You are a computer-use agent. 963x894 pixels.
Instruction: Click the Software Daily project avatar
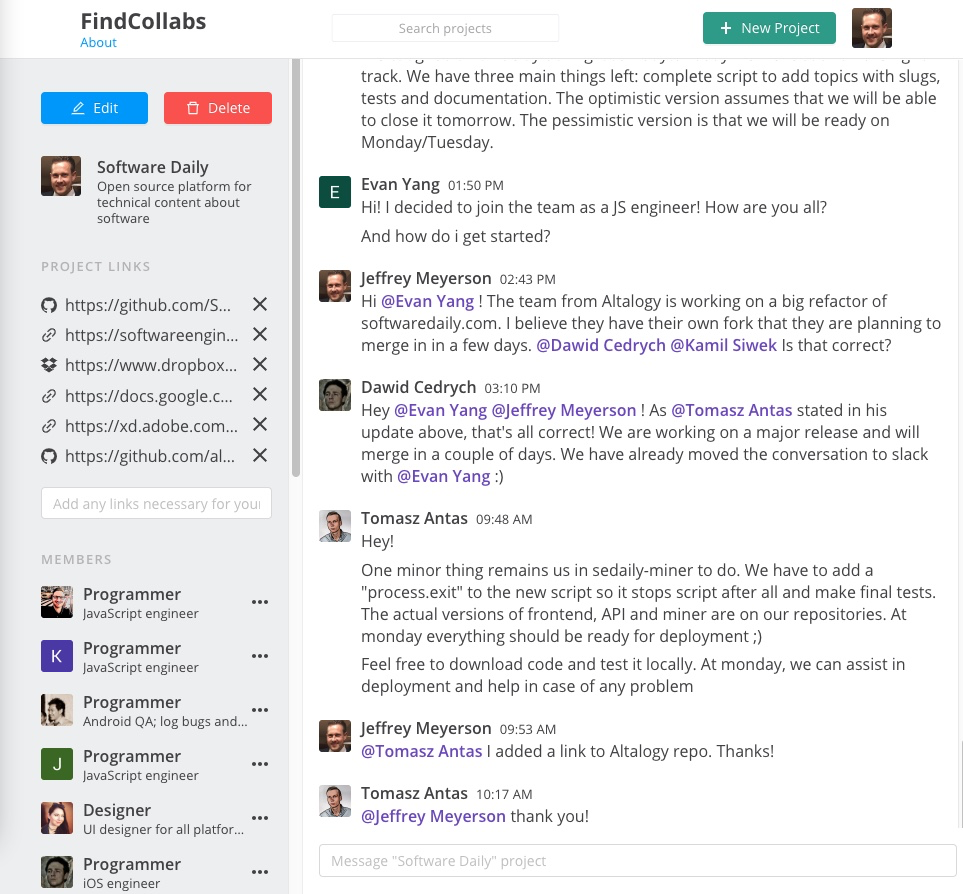(61, 176)
